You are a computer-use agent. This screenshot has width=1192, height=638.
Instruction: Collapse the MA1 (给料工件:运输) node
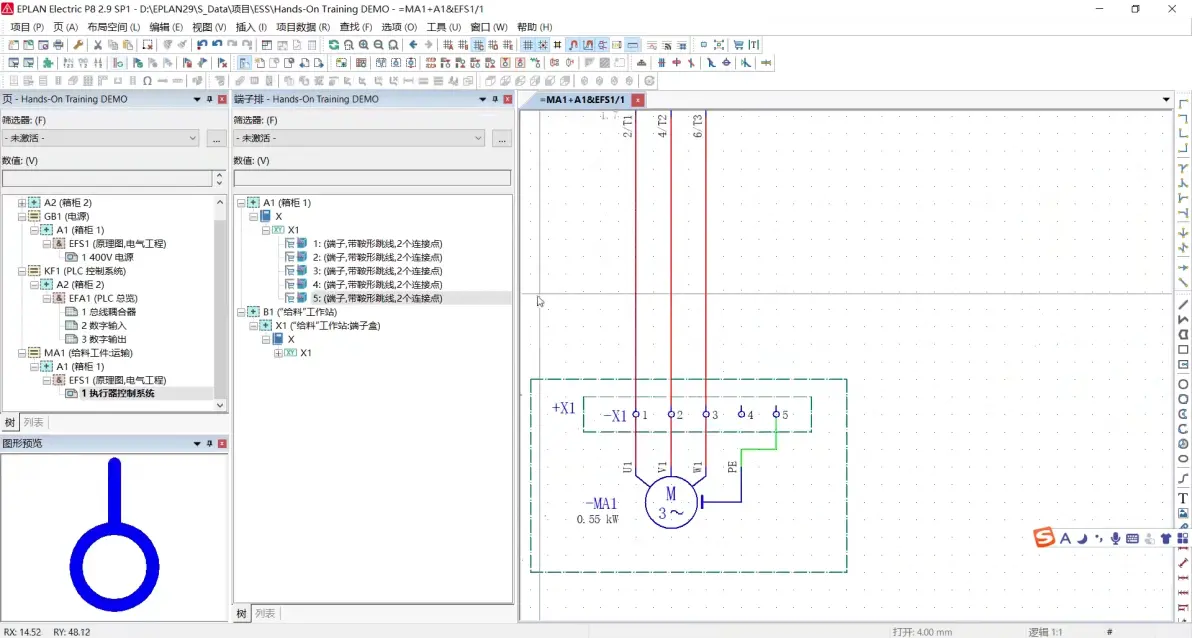[22, 354]
